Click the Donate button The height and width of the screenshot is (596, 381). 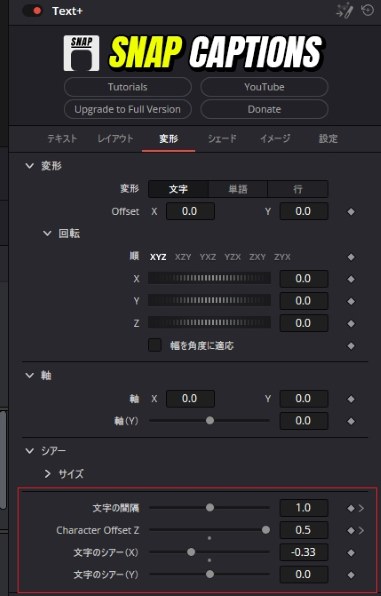point(264,109)
